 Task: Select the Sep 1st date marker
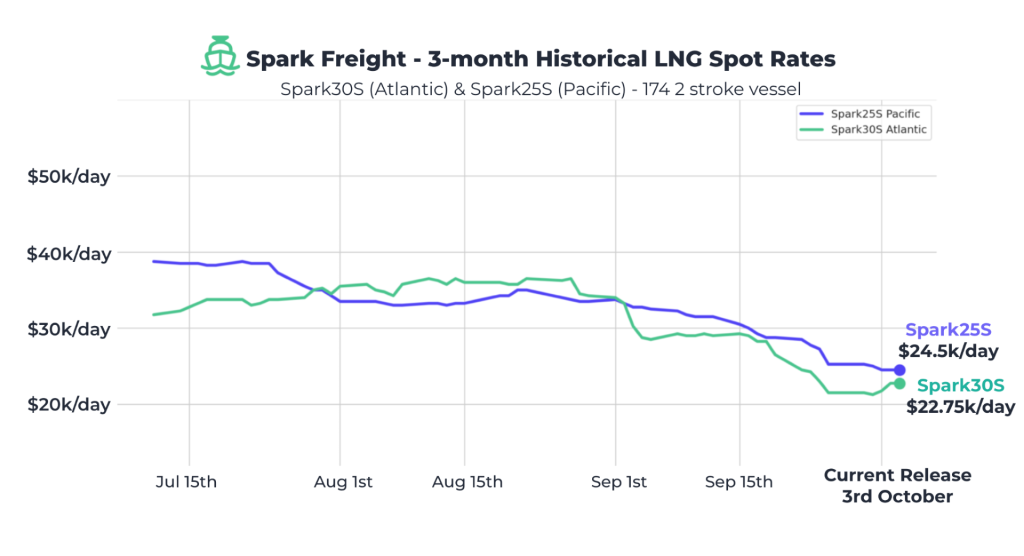617,482
